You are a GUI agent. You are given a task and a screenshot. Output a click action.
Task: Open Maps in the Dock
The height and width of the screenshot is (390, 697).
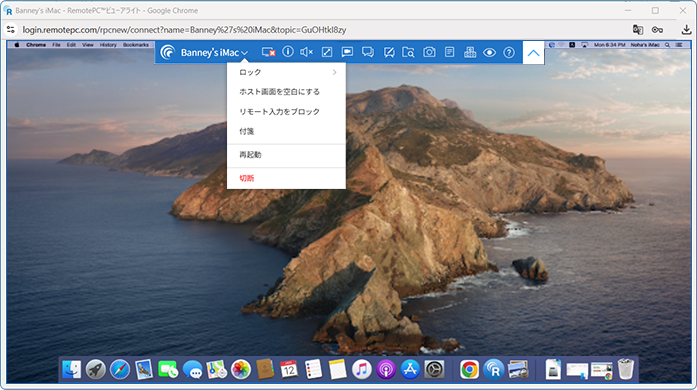[216, 370]
